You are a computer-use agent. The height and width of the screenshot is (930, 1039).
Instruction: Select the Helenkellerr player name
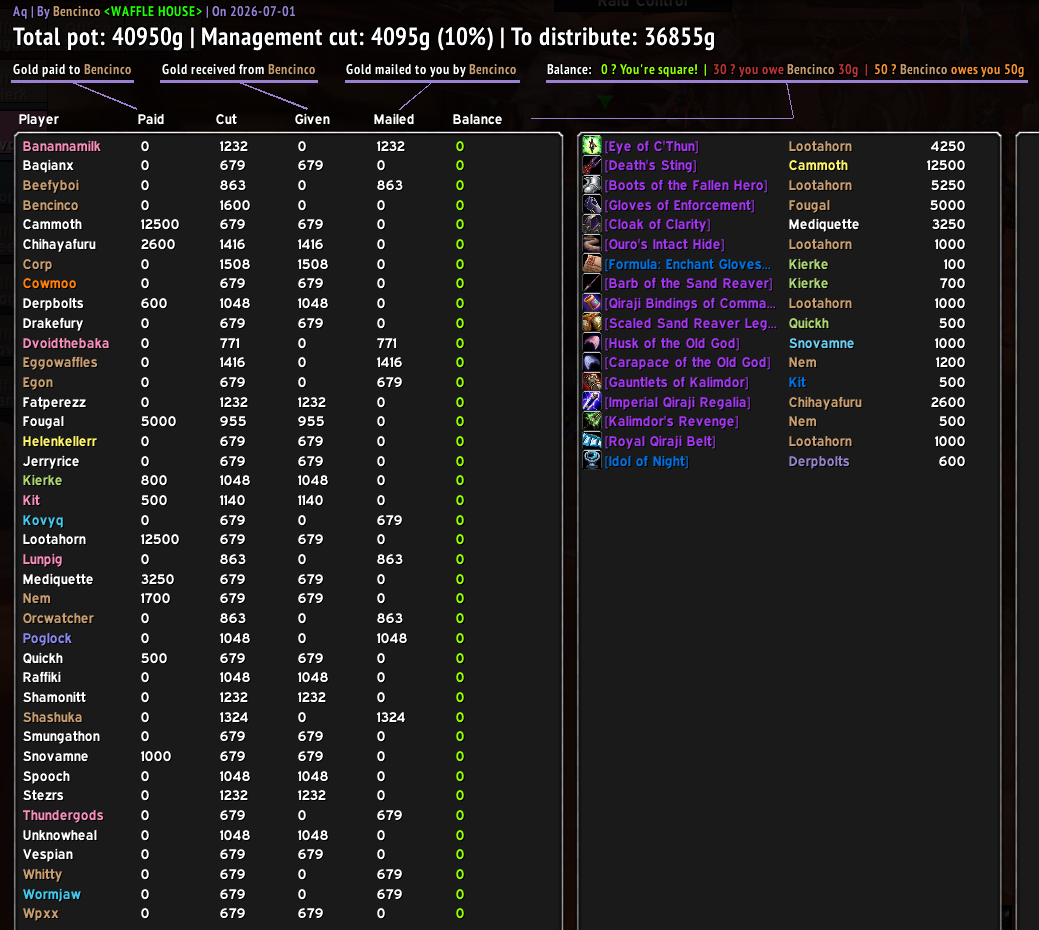click(60, 441)
